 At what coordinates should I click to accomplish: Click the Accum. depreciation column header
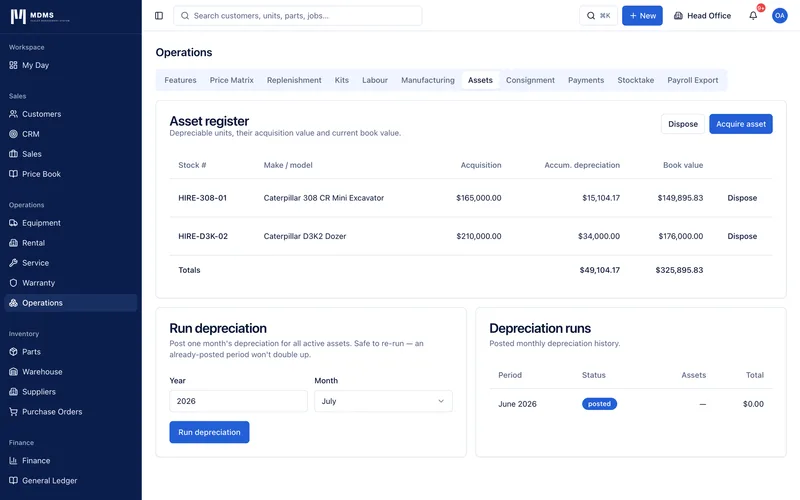[582, 165]
